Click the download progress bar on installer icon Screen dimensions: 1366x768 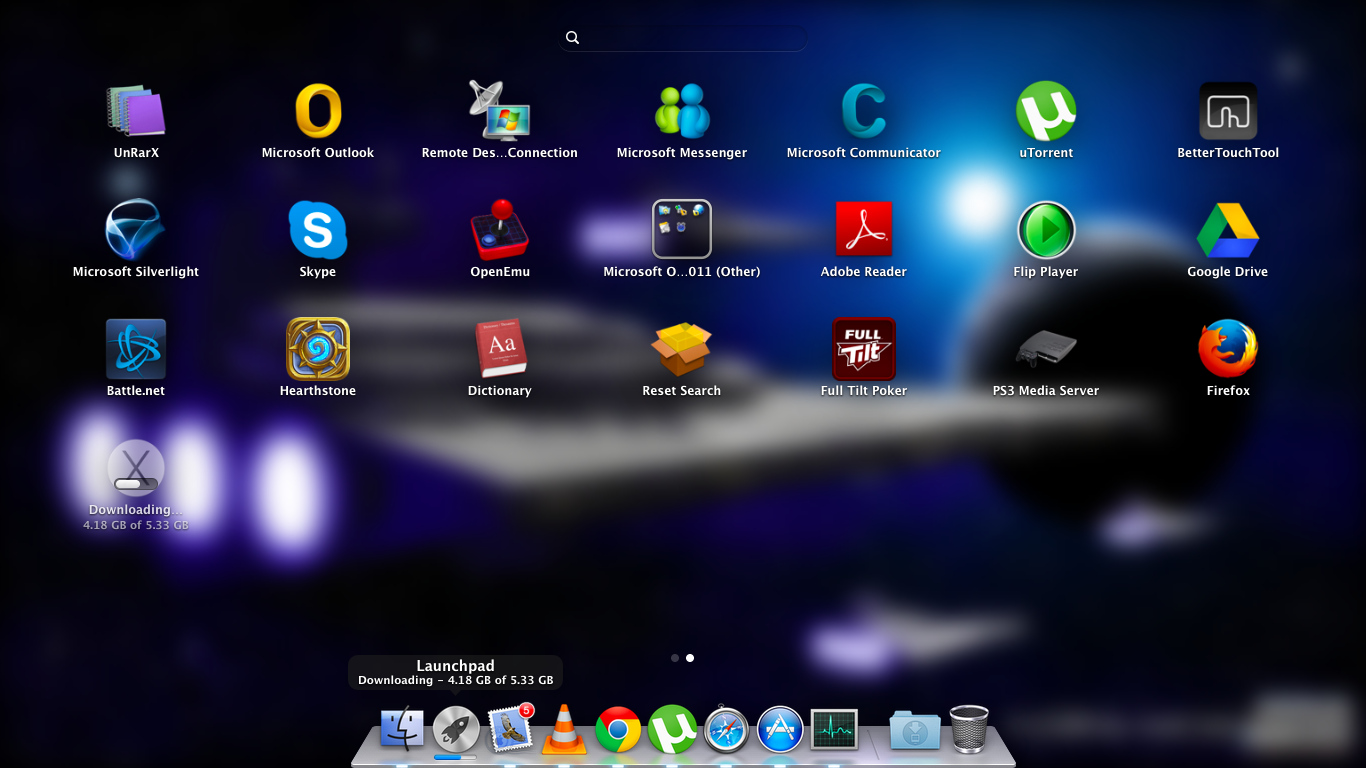point(136,484)
